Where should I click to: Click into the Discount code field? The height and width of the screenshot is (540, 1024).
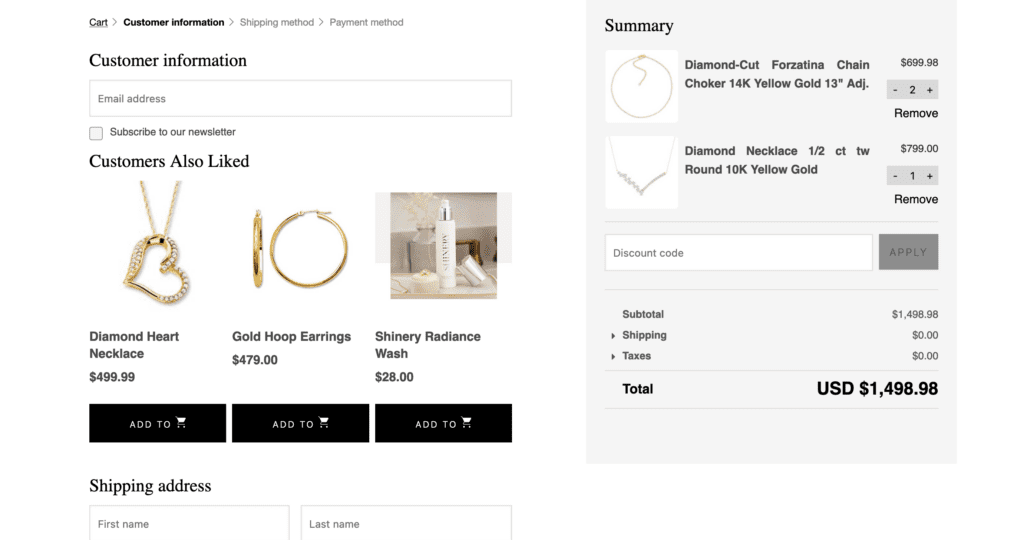click(x=738, y=253)
